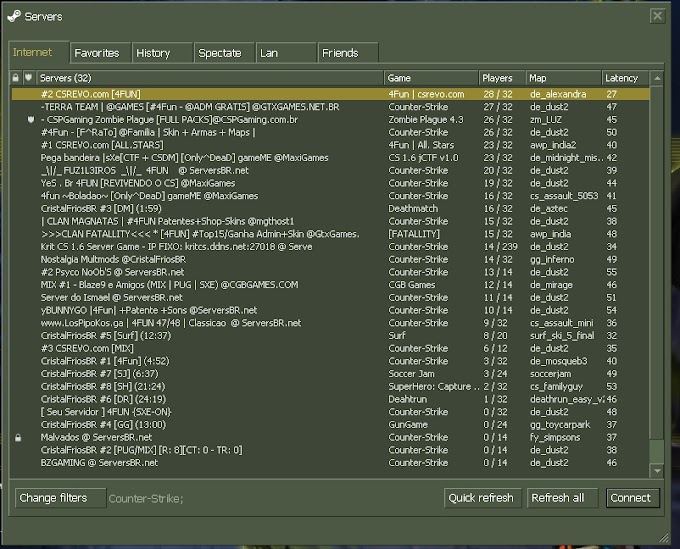Select the CLAN MAGNATAS server row
The image size is (680, 549).
330,221
